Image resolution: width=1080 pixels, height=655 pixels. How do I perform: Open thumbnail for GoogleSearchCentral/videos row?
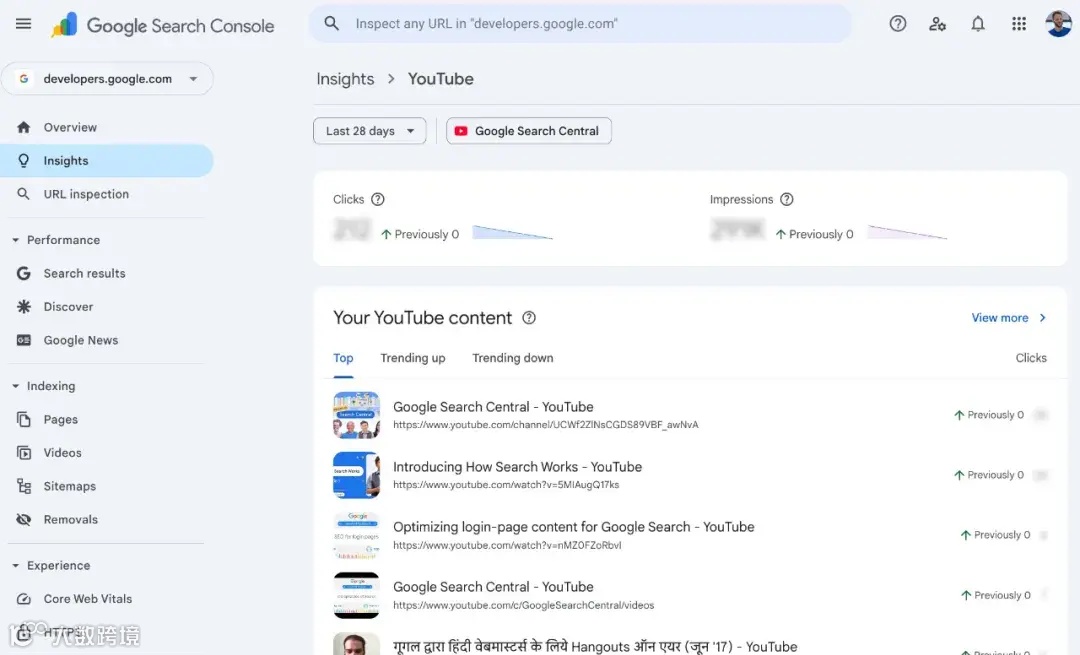[356, 595]
